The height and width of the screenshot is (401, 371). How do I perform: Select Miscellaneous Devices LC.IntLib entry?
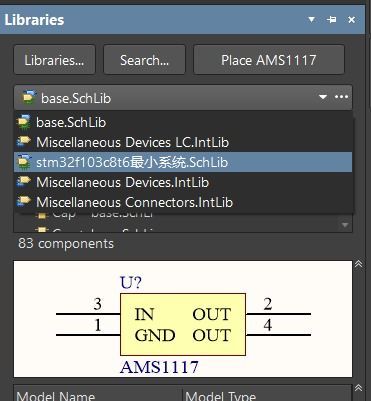click(183, 142)
